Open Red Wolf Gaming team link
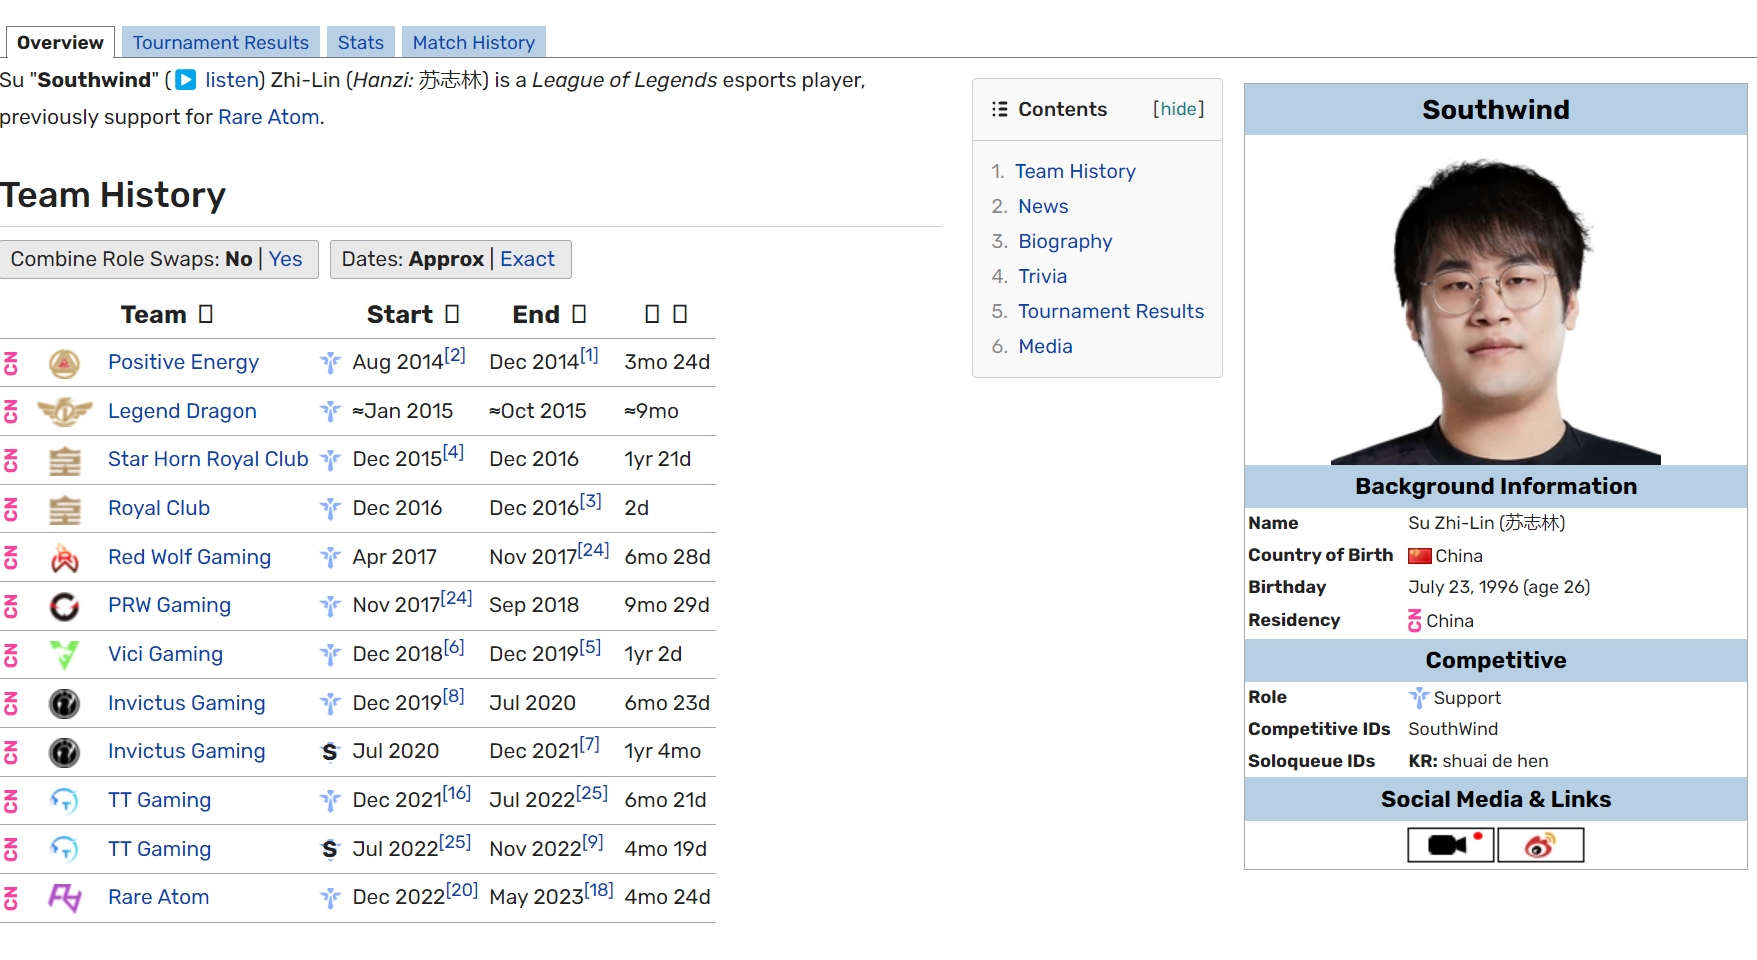The width and height of the screenshot is (1757, 960). [189, 557]
